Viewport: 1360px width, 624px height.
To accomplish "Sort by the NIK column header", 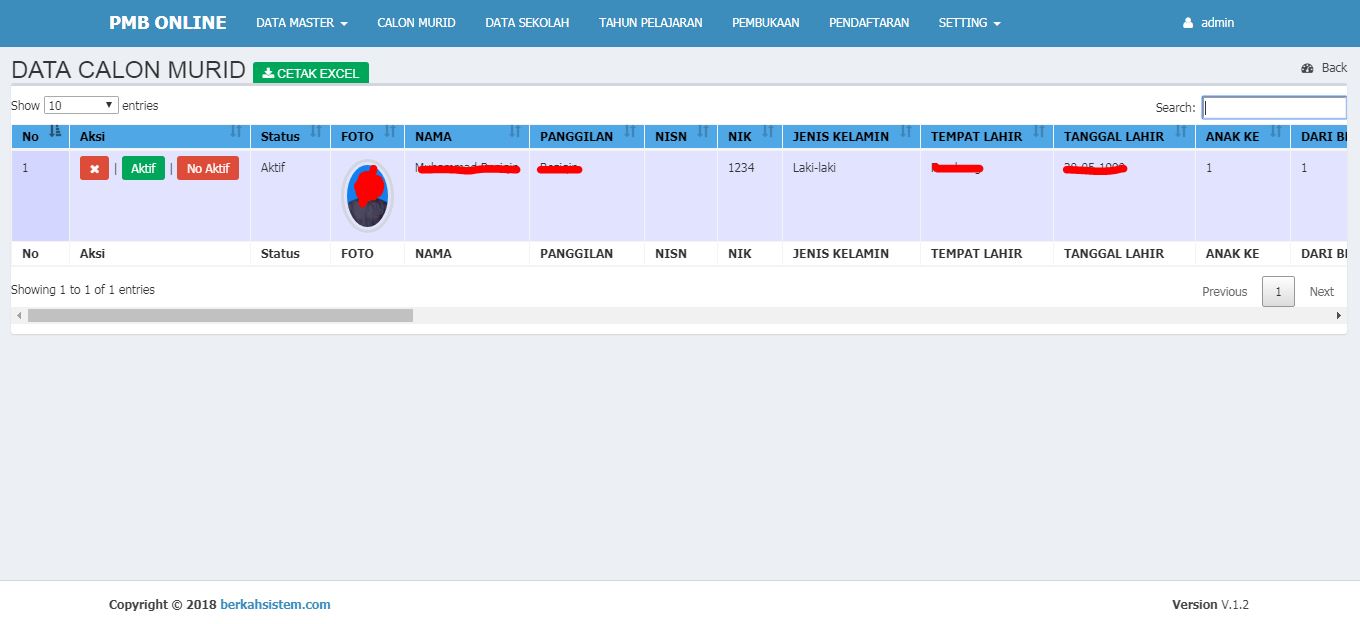I will (749, 136).
